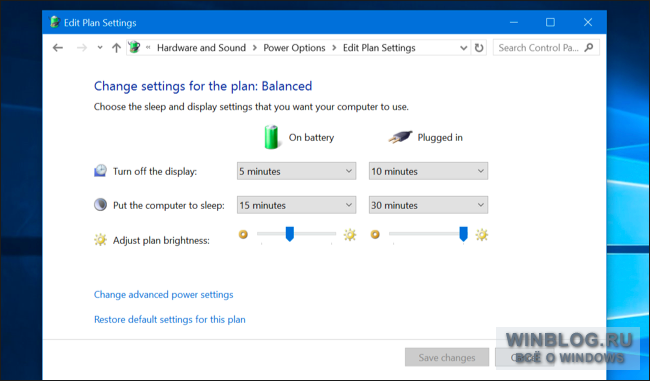Click the green battery icon
Screen dimensions: 650x381
pos(272,137)
